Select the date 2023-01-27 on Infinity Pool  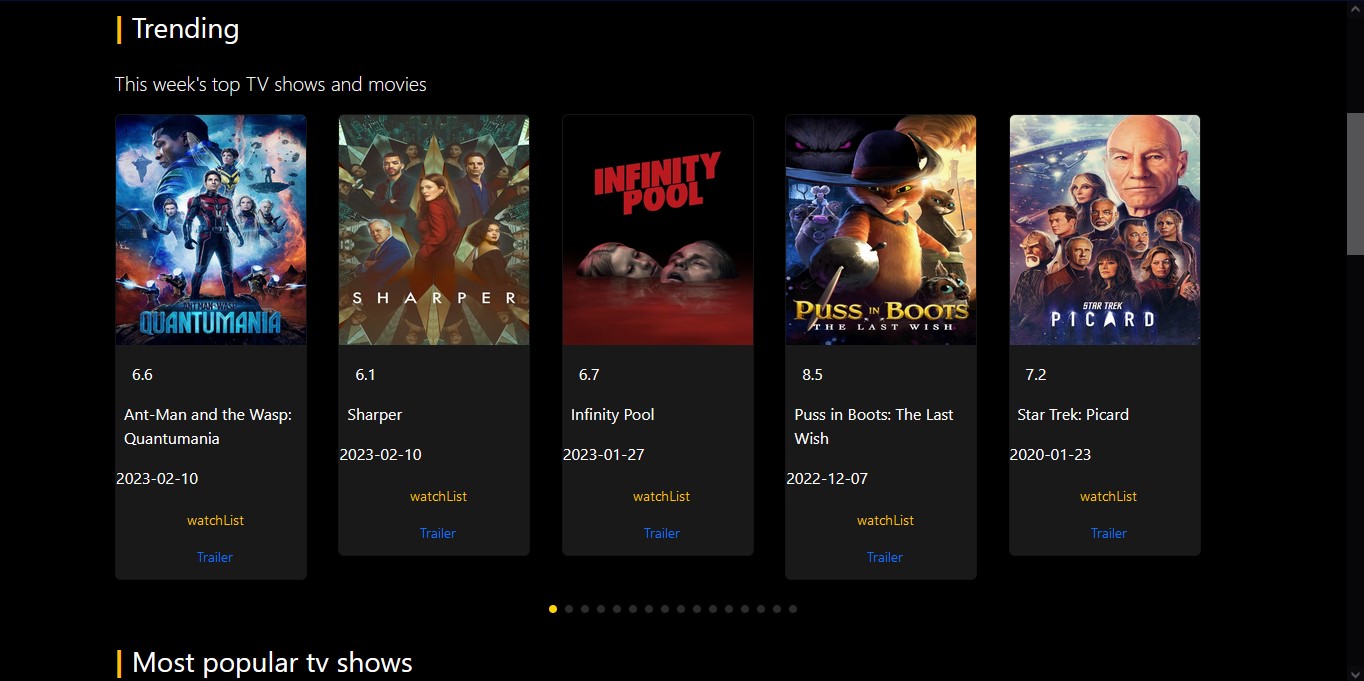pos(604,454)
